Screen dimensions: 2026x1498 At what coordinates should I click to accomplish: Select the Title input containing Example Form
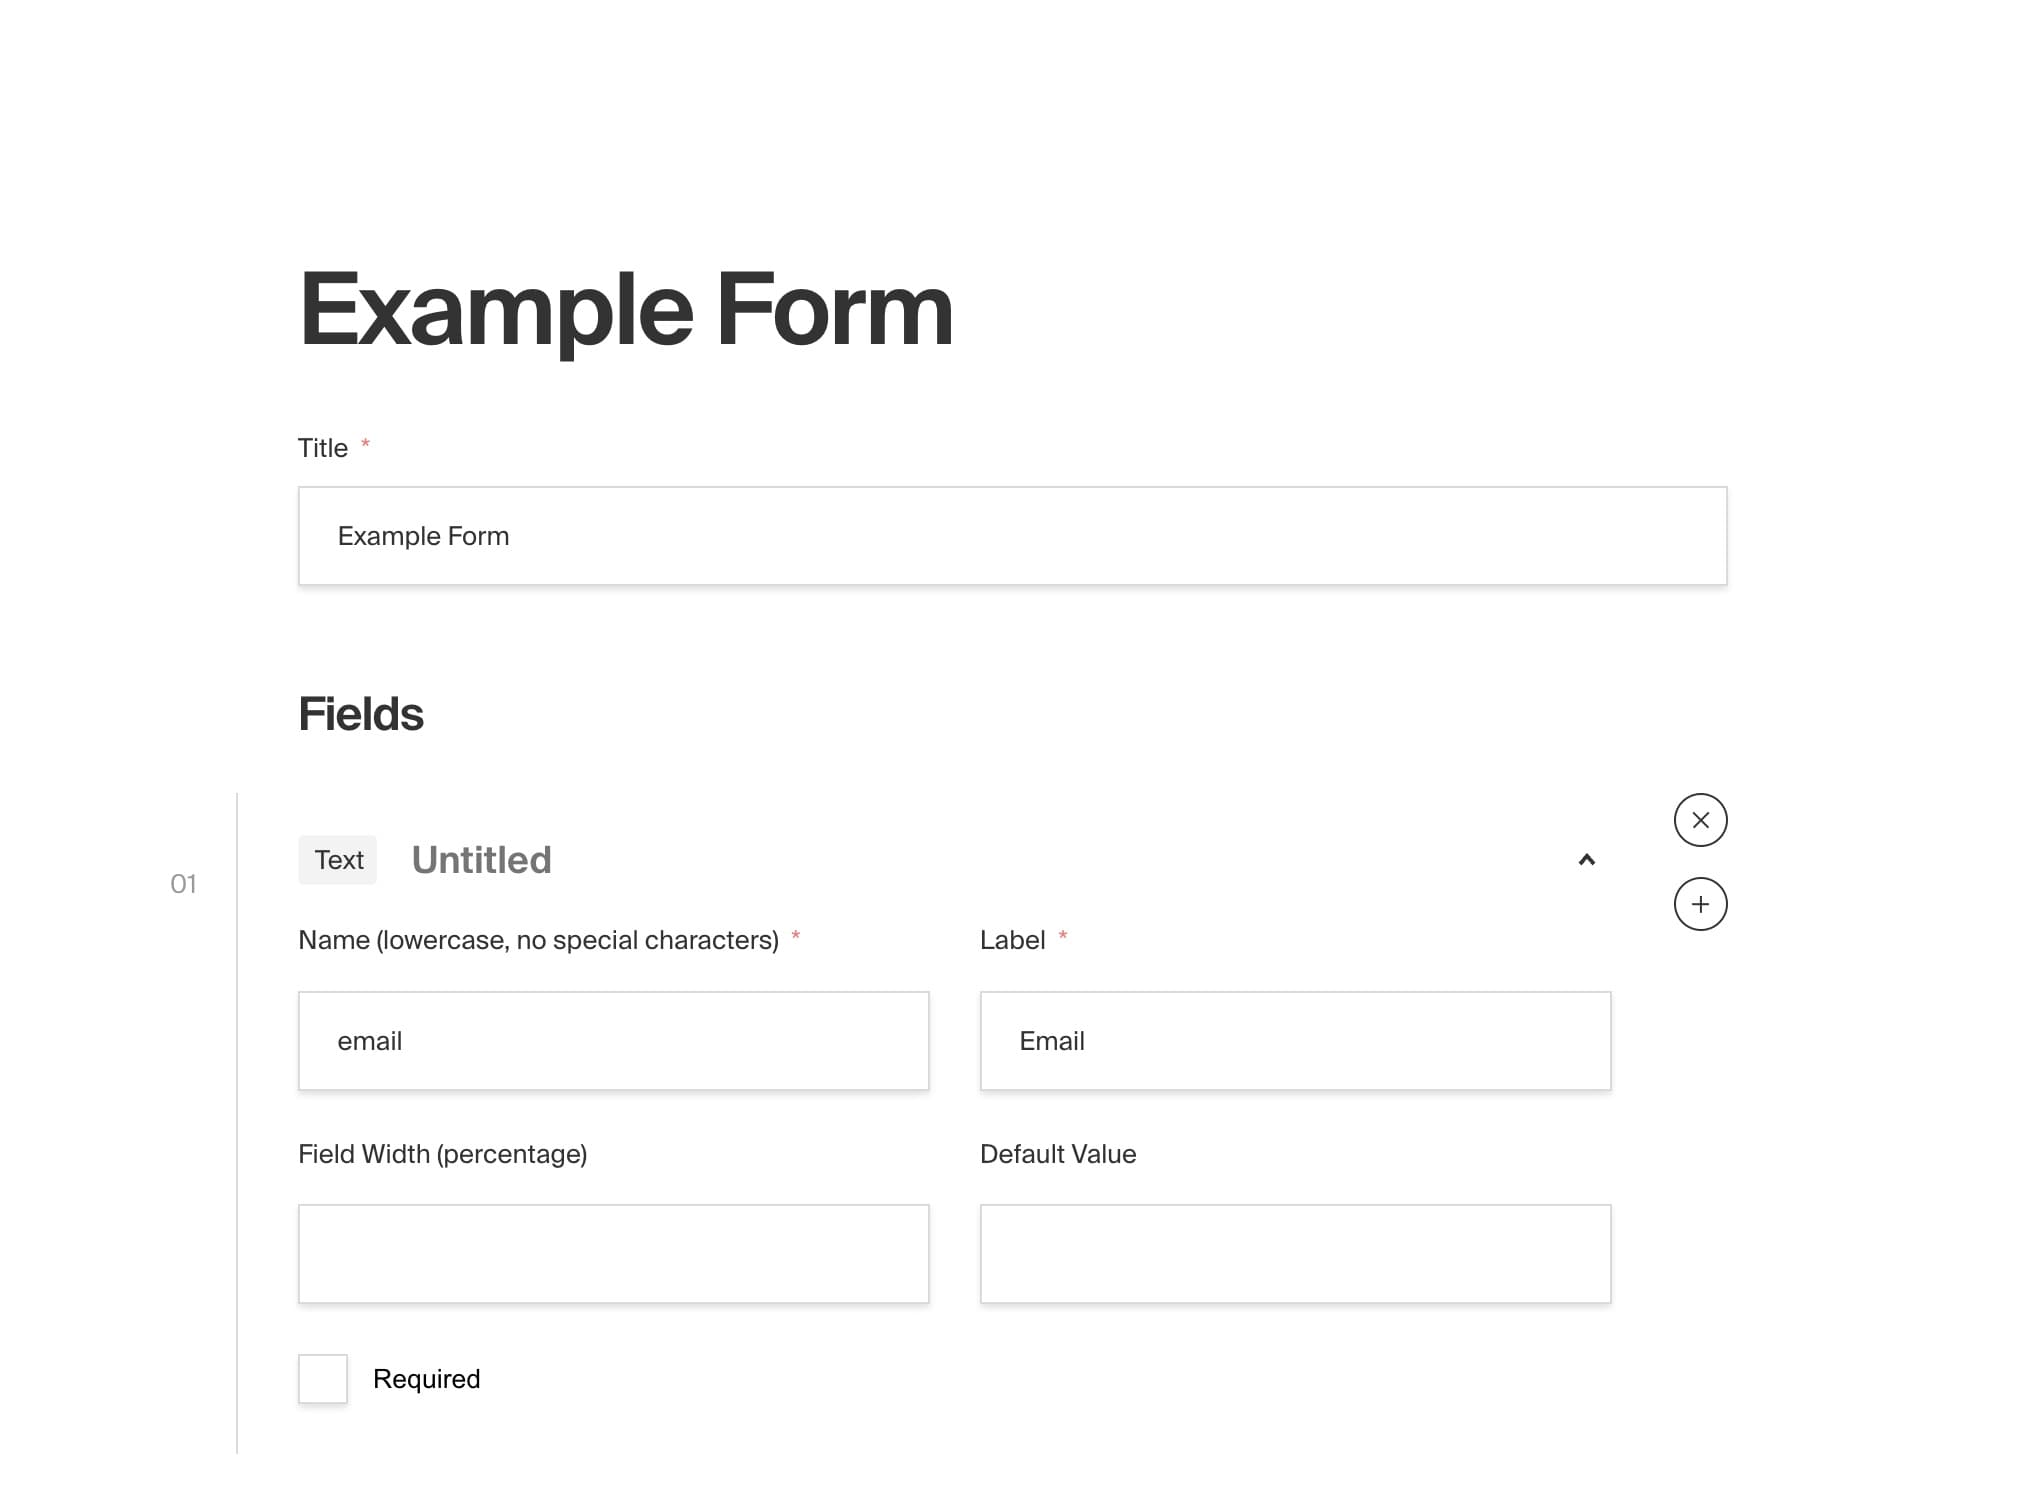coord(1011,535)
